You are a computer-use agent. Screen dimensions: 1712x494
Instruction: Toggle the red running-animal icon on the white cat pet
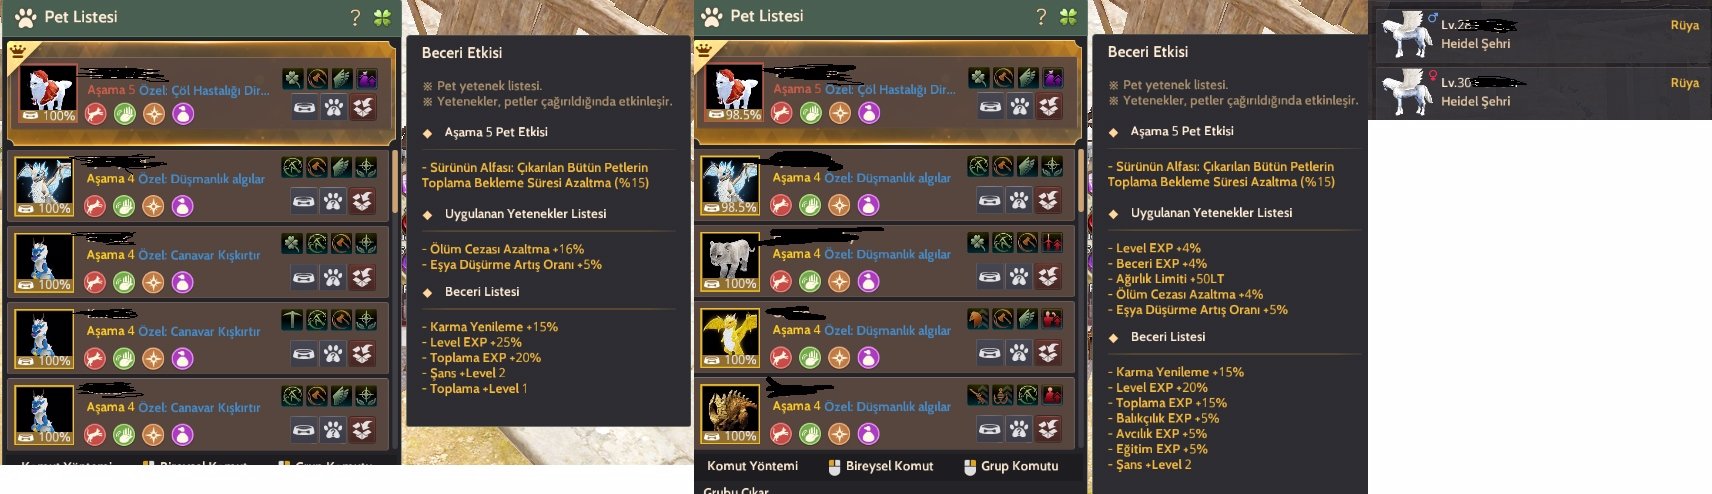(x=780, y=281)
